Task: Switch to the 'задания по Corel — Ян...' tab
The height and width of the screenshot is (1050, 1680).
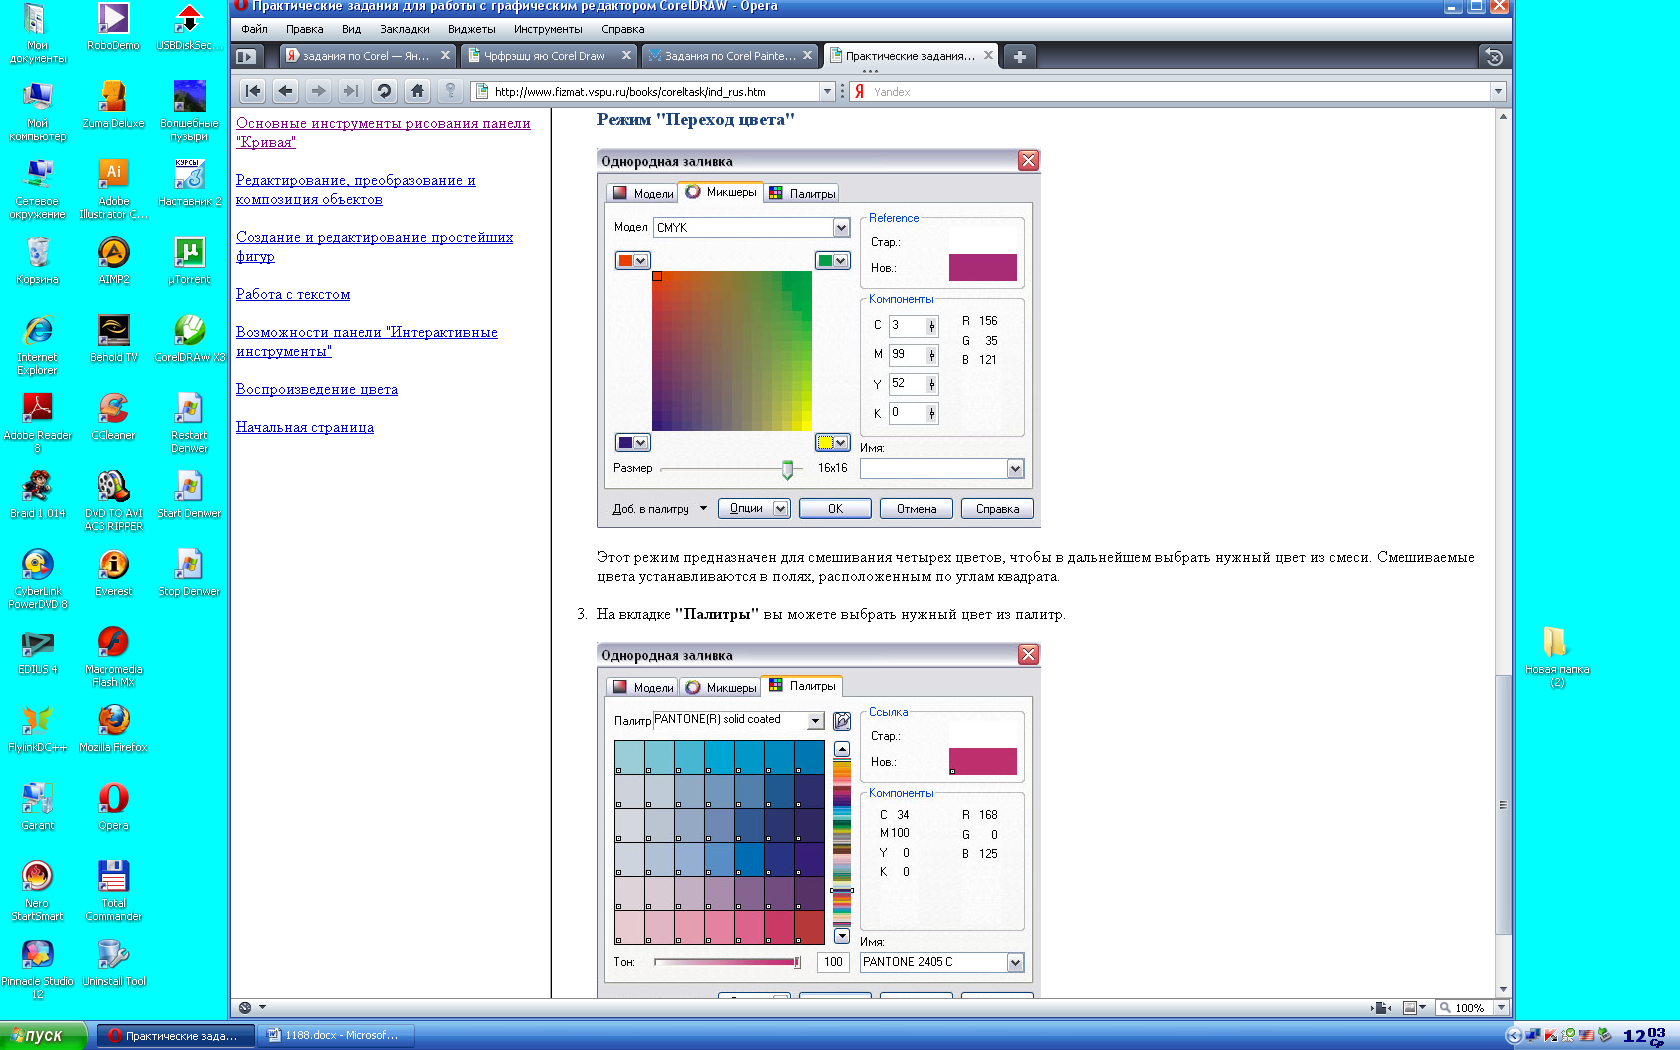Action: point(367,56)
